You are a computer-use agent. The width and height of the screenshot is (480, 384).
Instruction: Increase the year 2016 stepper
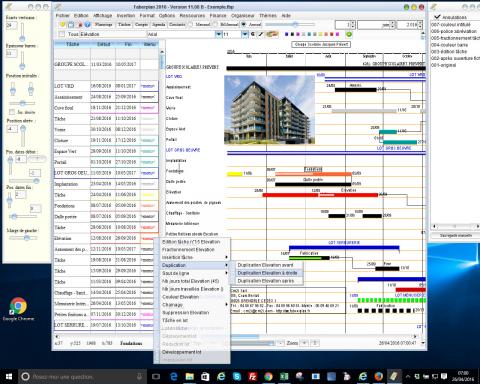(x=420, y=23)
